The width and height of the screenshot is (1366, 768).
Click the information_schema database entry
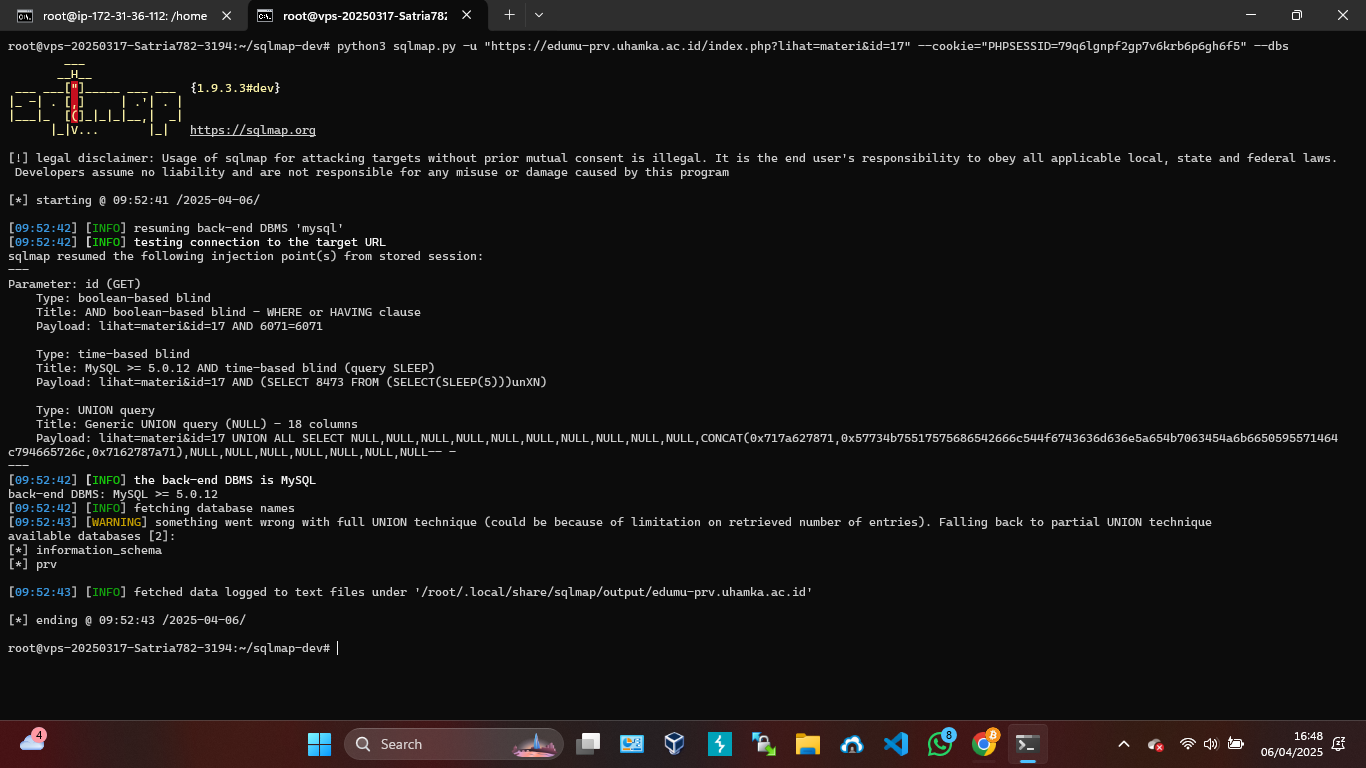pyautogui.click(x=99, y=550)
